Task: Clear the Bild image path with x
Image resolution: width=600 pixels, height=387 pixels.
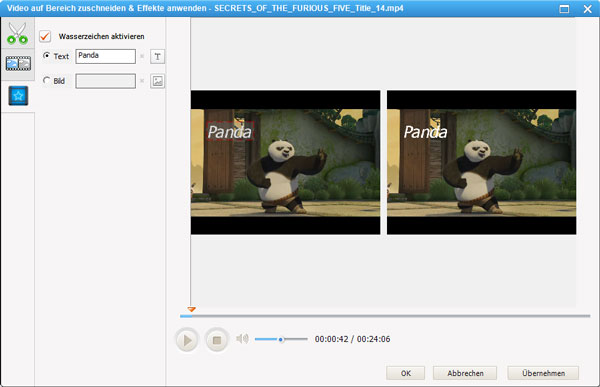Action: click(142, 81)
